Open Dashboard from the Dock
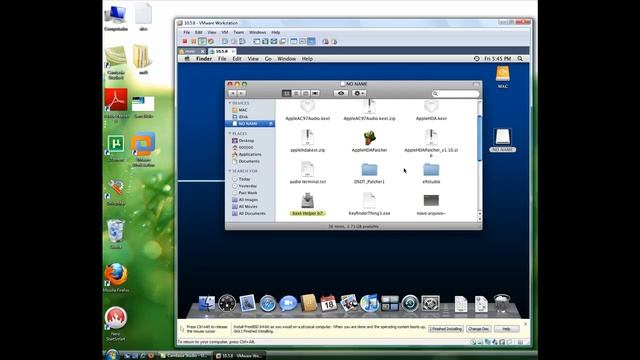Screen dimensions: 640x360 [x=227, y=304]
